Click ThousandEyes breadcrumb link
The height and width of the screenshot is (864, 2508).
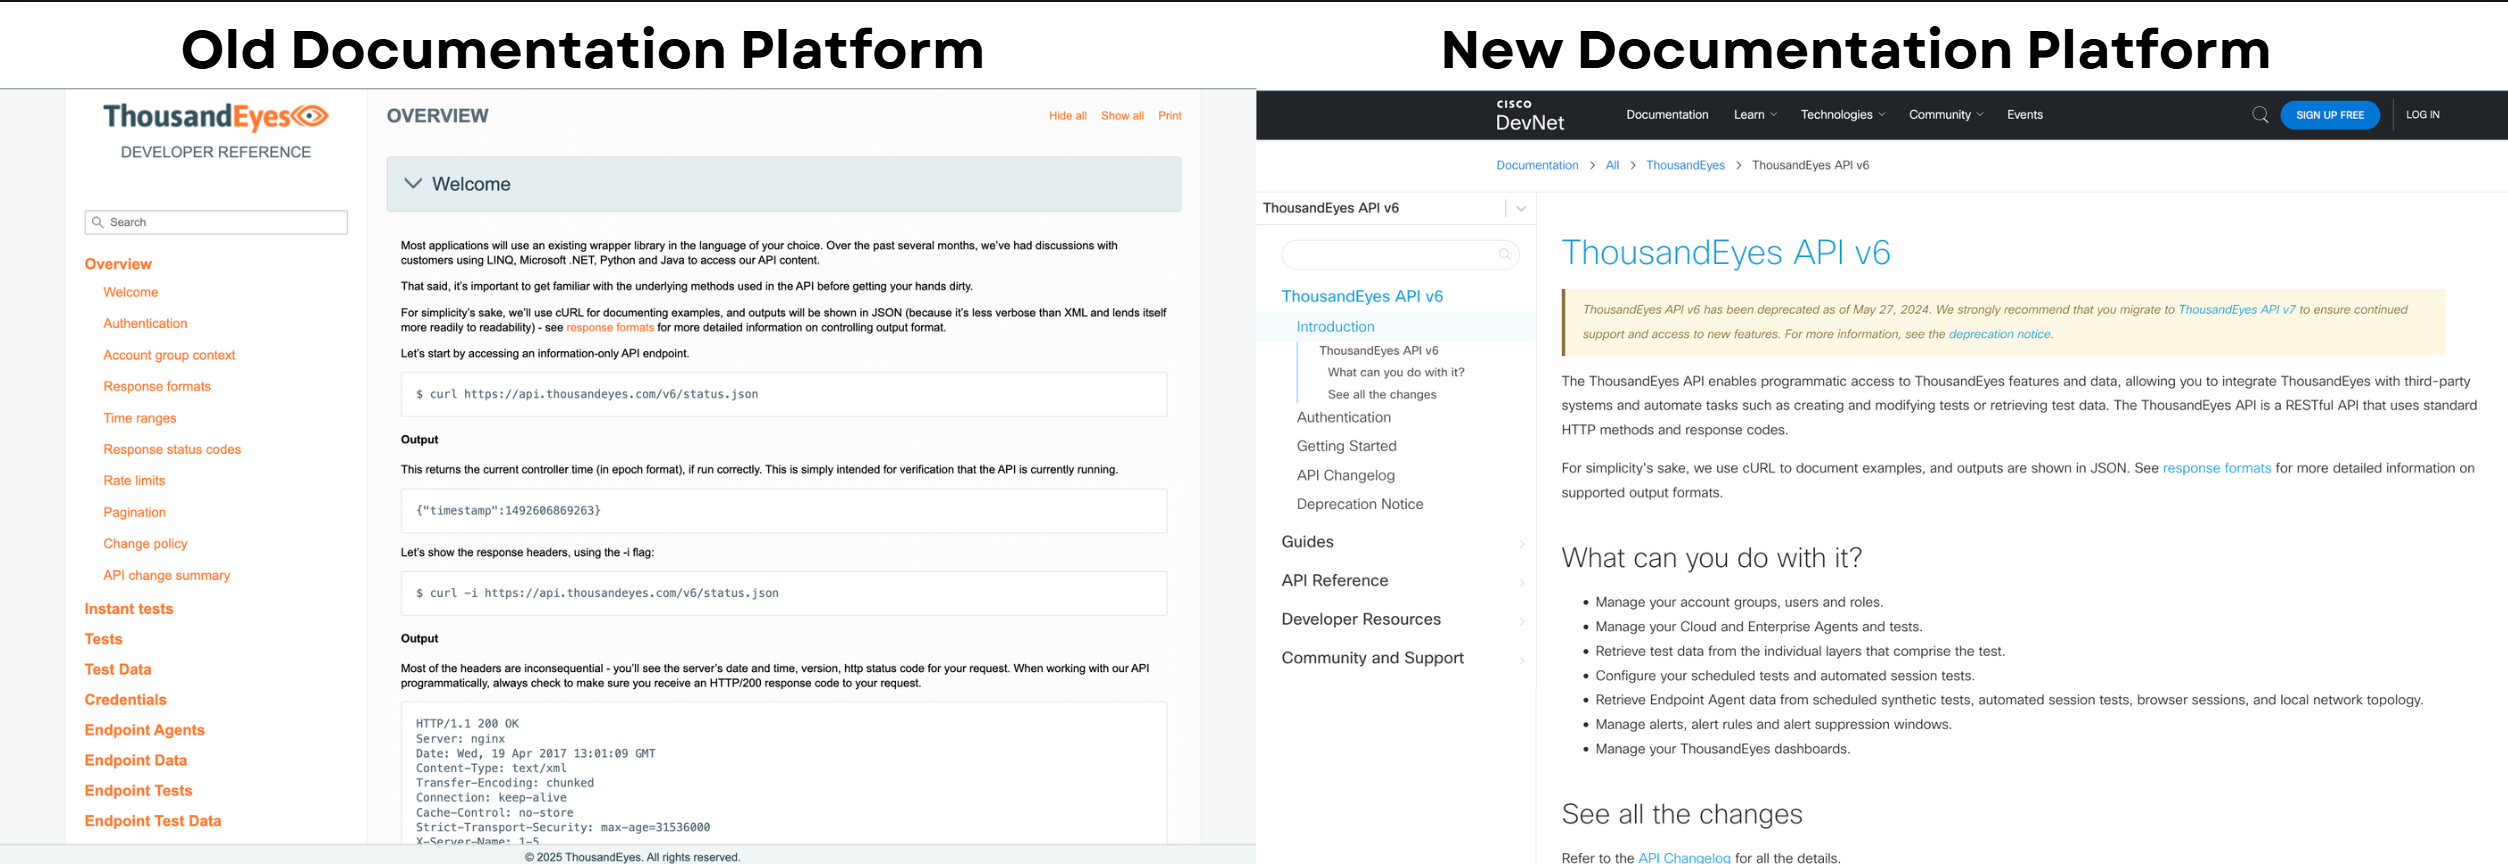point(1685,166)
